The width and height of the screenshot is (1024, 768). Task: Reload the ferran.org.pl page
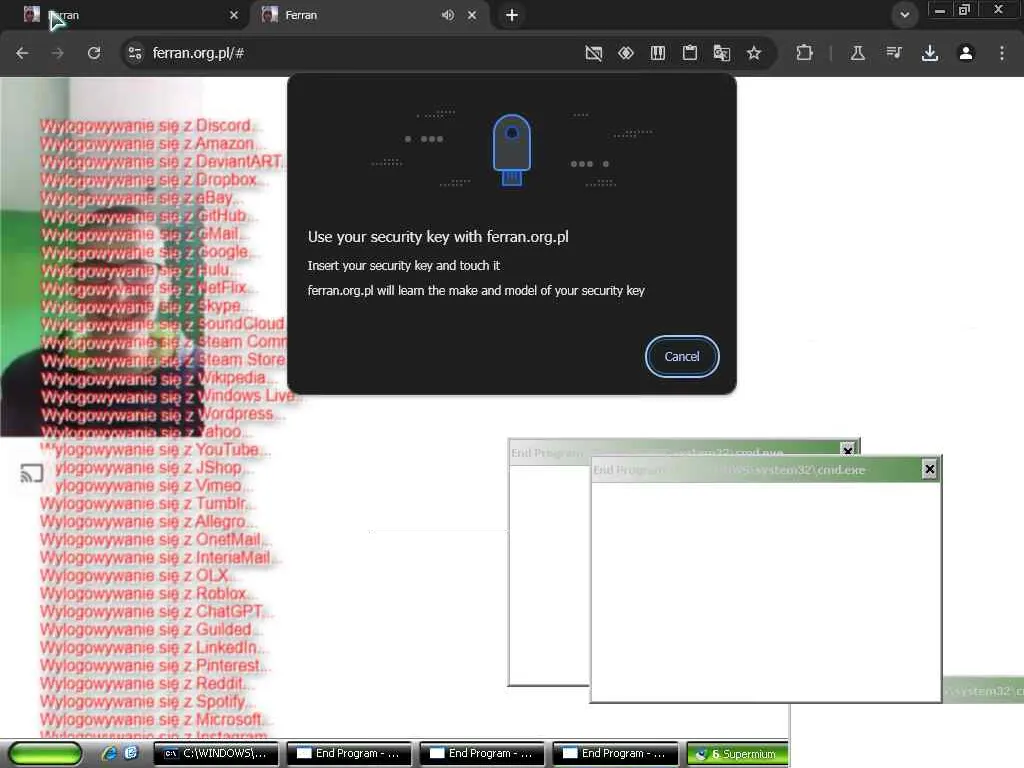click(94, 53)
